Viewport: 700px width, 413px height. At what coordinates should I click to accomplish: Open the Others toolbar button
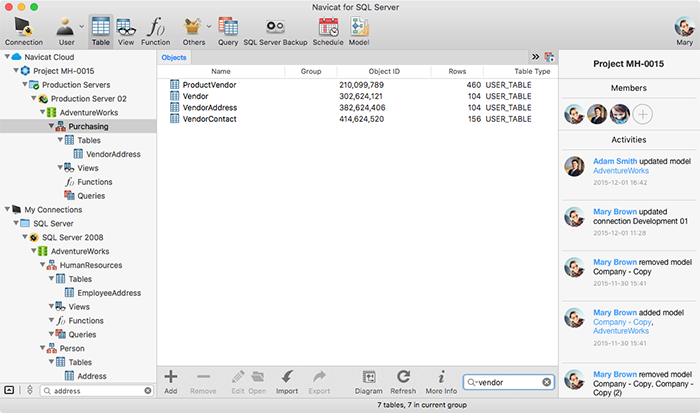193,31
